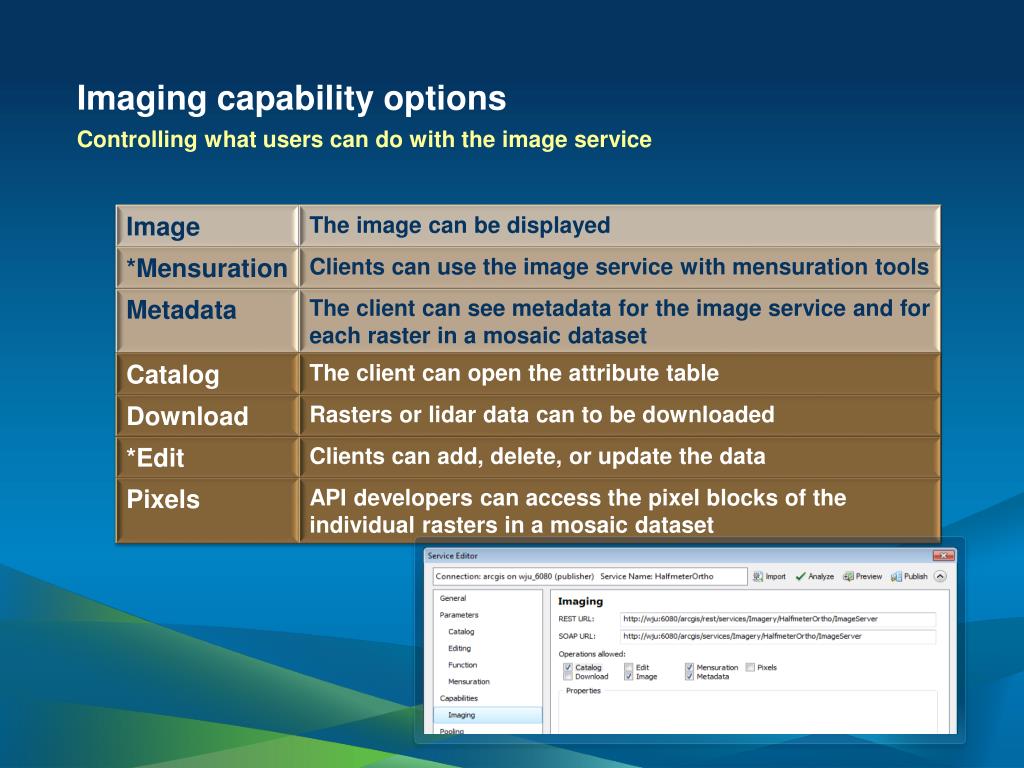Open the Editing sidebar page

point(459,648)
